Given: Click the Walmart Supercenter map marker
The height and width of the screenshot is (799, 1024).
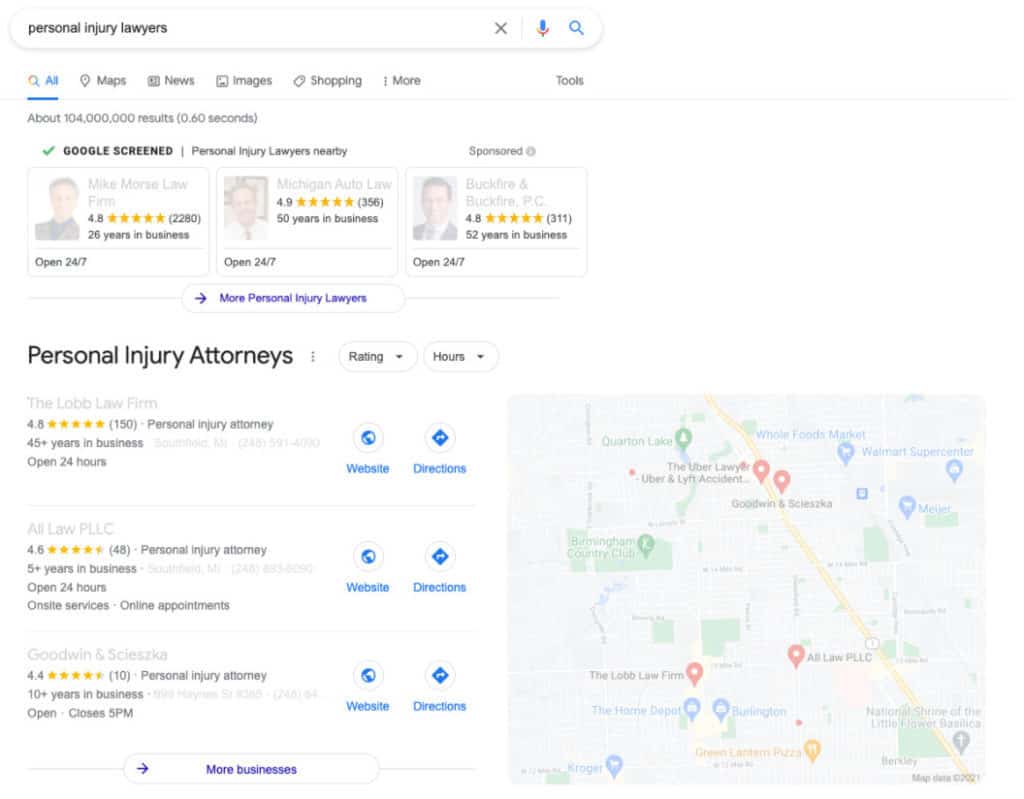Looking at the screenshot, I should coord(954,469).
